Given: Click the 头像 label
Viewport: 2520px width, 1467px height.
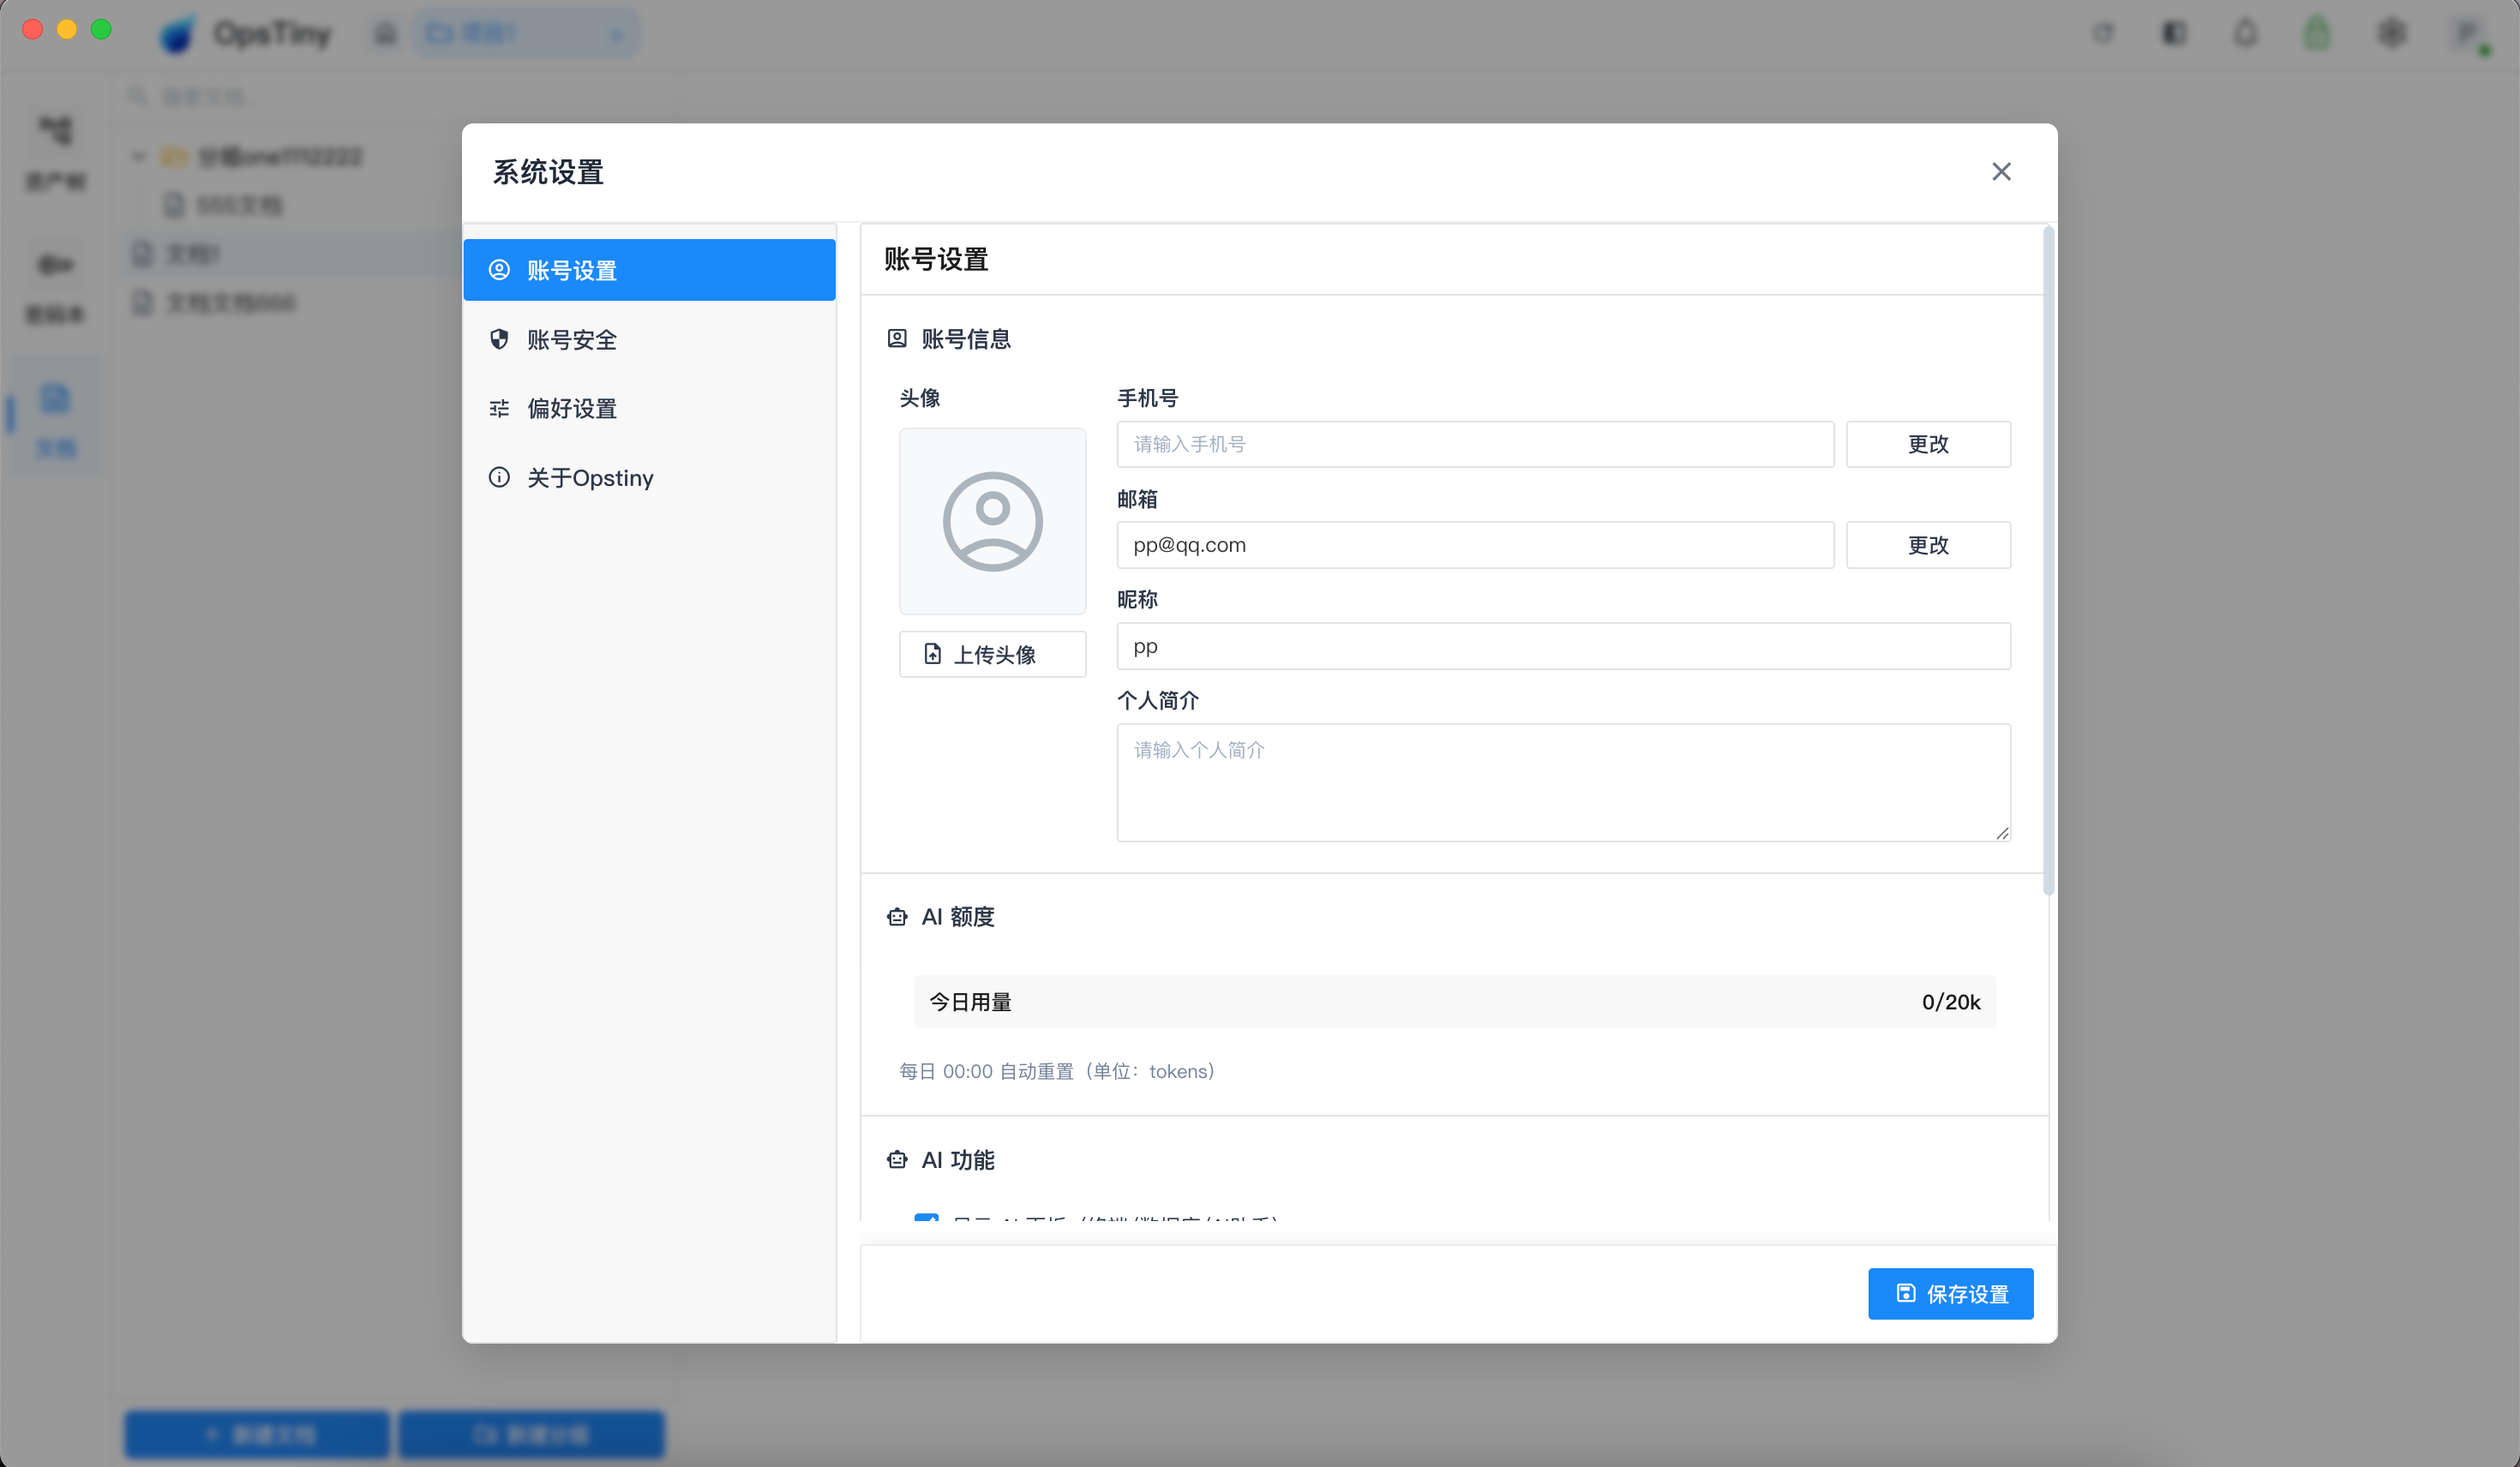Looking at the screenshot, I should [920, 398].
